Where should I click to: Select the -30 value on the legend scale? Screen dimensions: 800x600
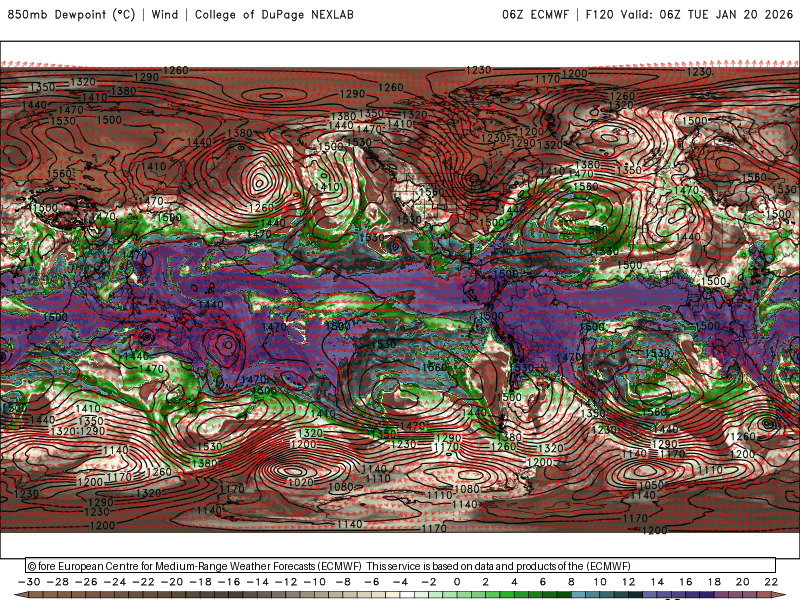coord(30,582)
